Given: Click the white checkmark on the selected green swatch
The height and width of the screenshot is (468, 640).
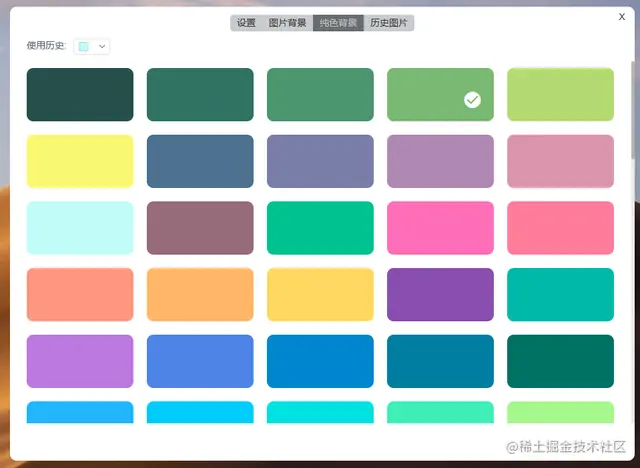Looking at the screenshot, I should click(x=472, y=100).
